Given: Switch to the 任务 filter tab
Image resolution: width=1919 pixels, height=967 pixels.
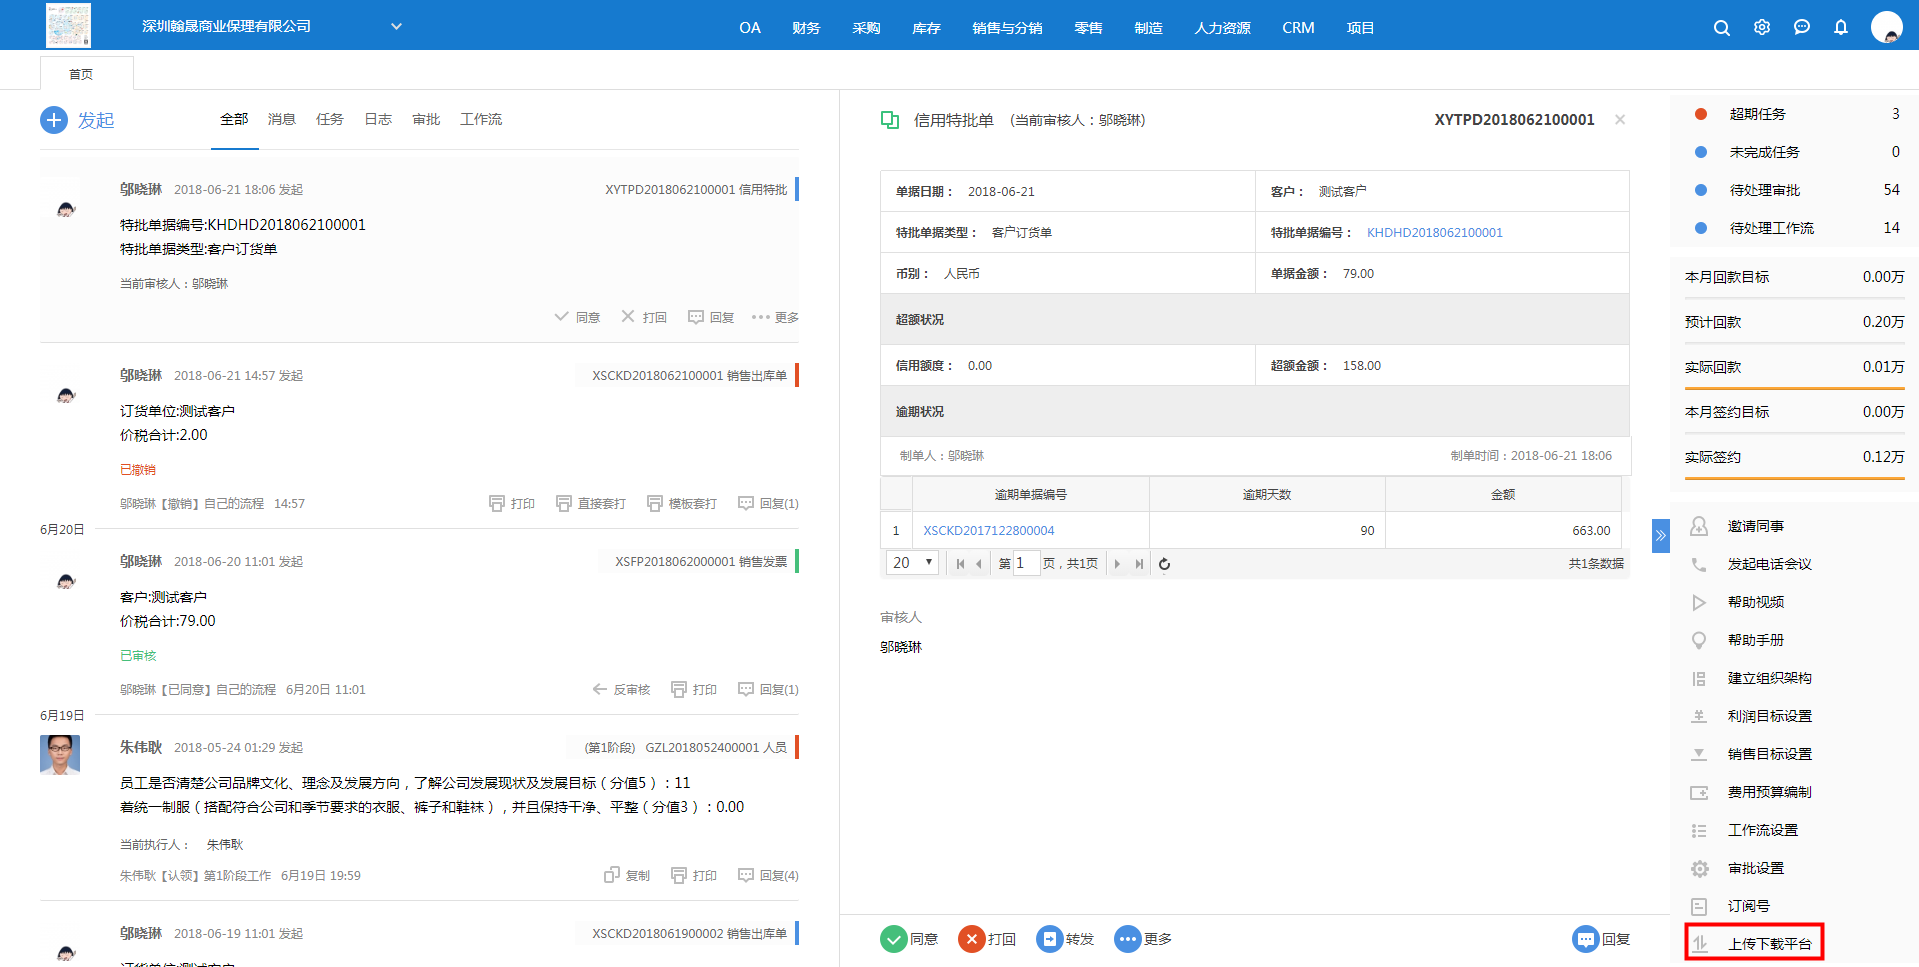Looking at the screenshot, I should point(330,119).
